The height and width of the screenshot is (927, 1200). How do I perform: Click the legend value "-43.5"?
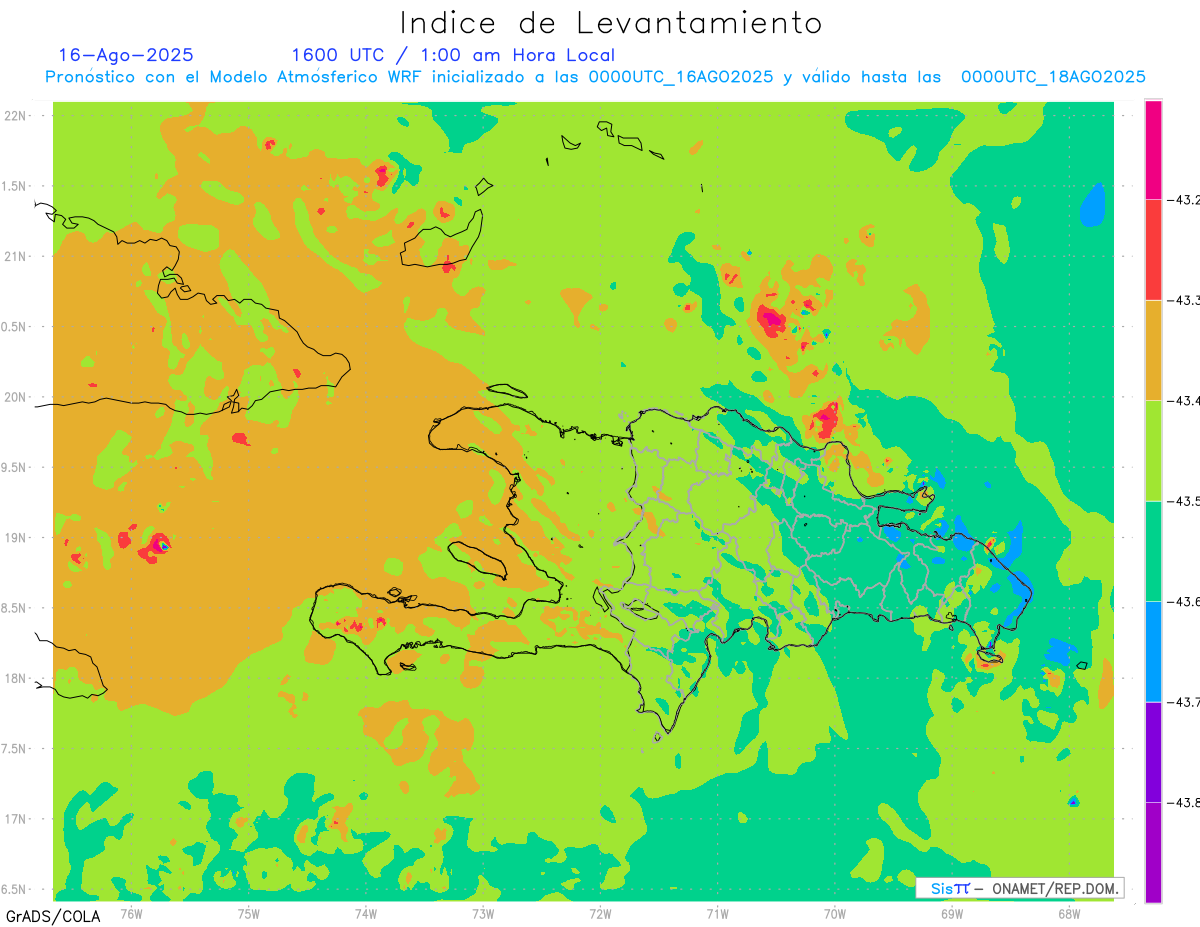pos(1182,501)
